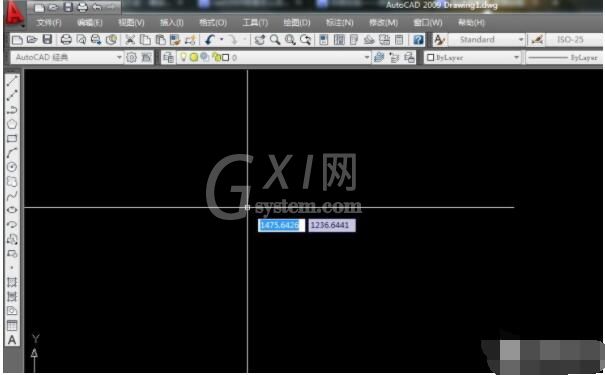Open the ByLayer linetype dropdown
This screenshot has height=375, width=605.
[564, 57]
